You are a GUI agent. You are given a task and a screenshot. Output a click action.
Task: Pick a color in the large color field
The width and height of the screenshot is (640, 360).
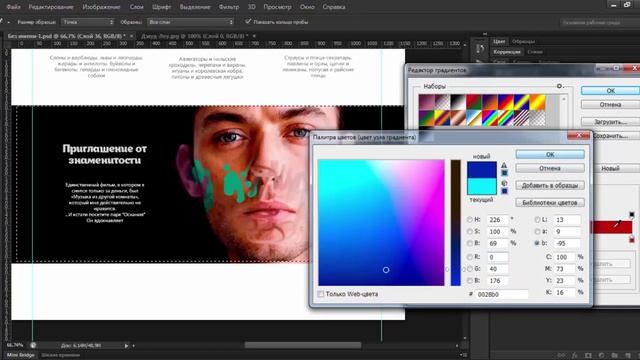pos(381,223)
